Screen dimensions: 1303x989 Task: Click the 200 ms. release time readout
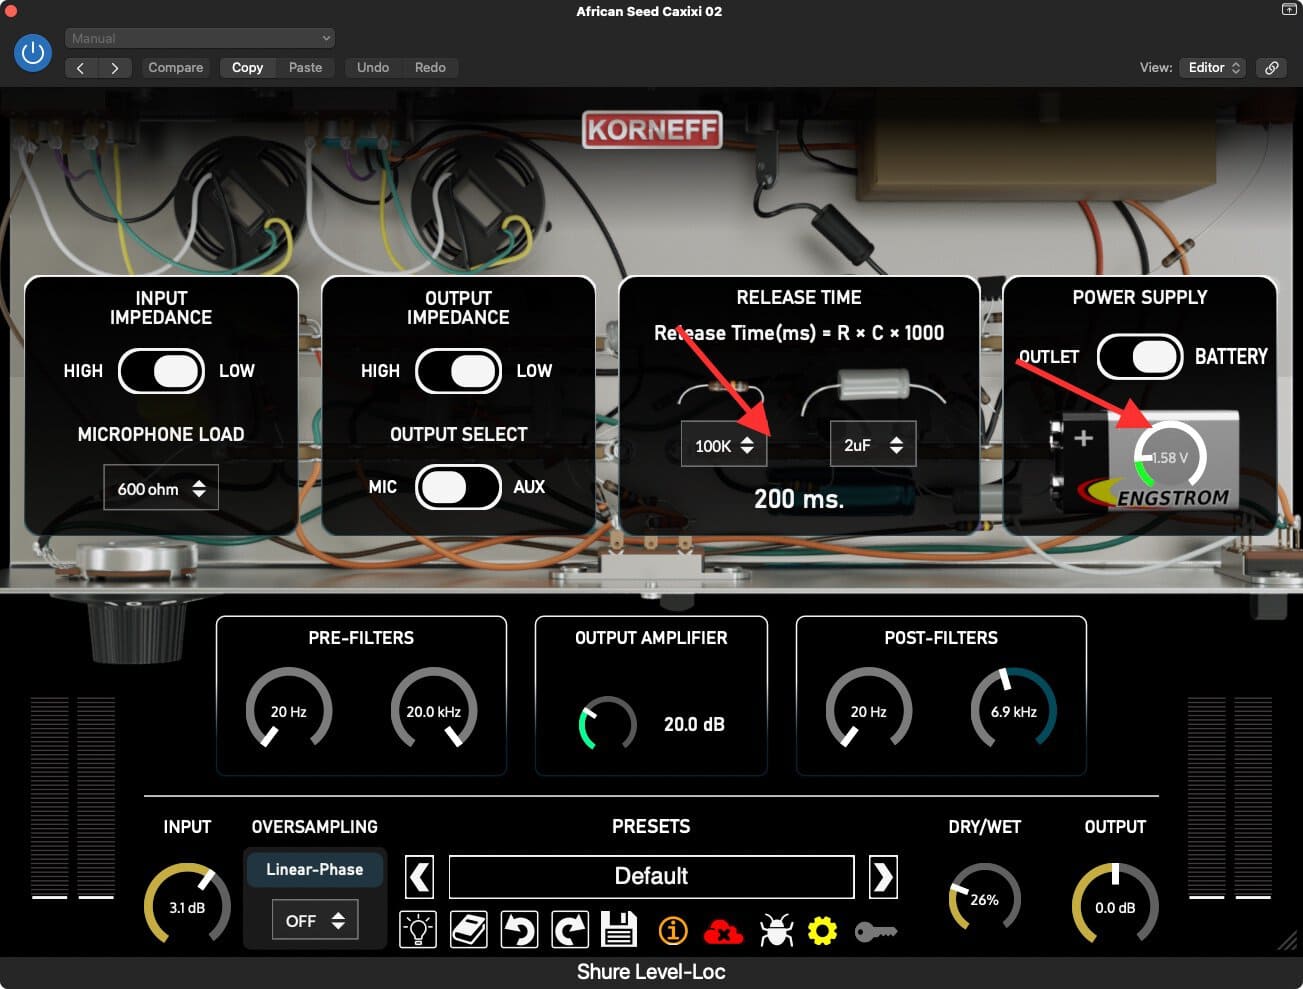(x=799, y=498)
